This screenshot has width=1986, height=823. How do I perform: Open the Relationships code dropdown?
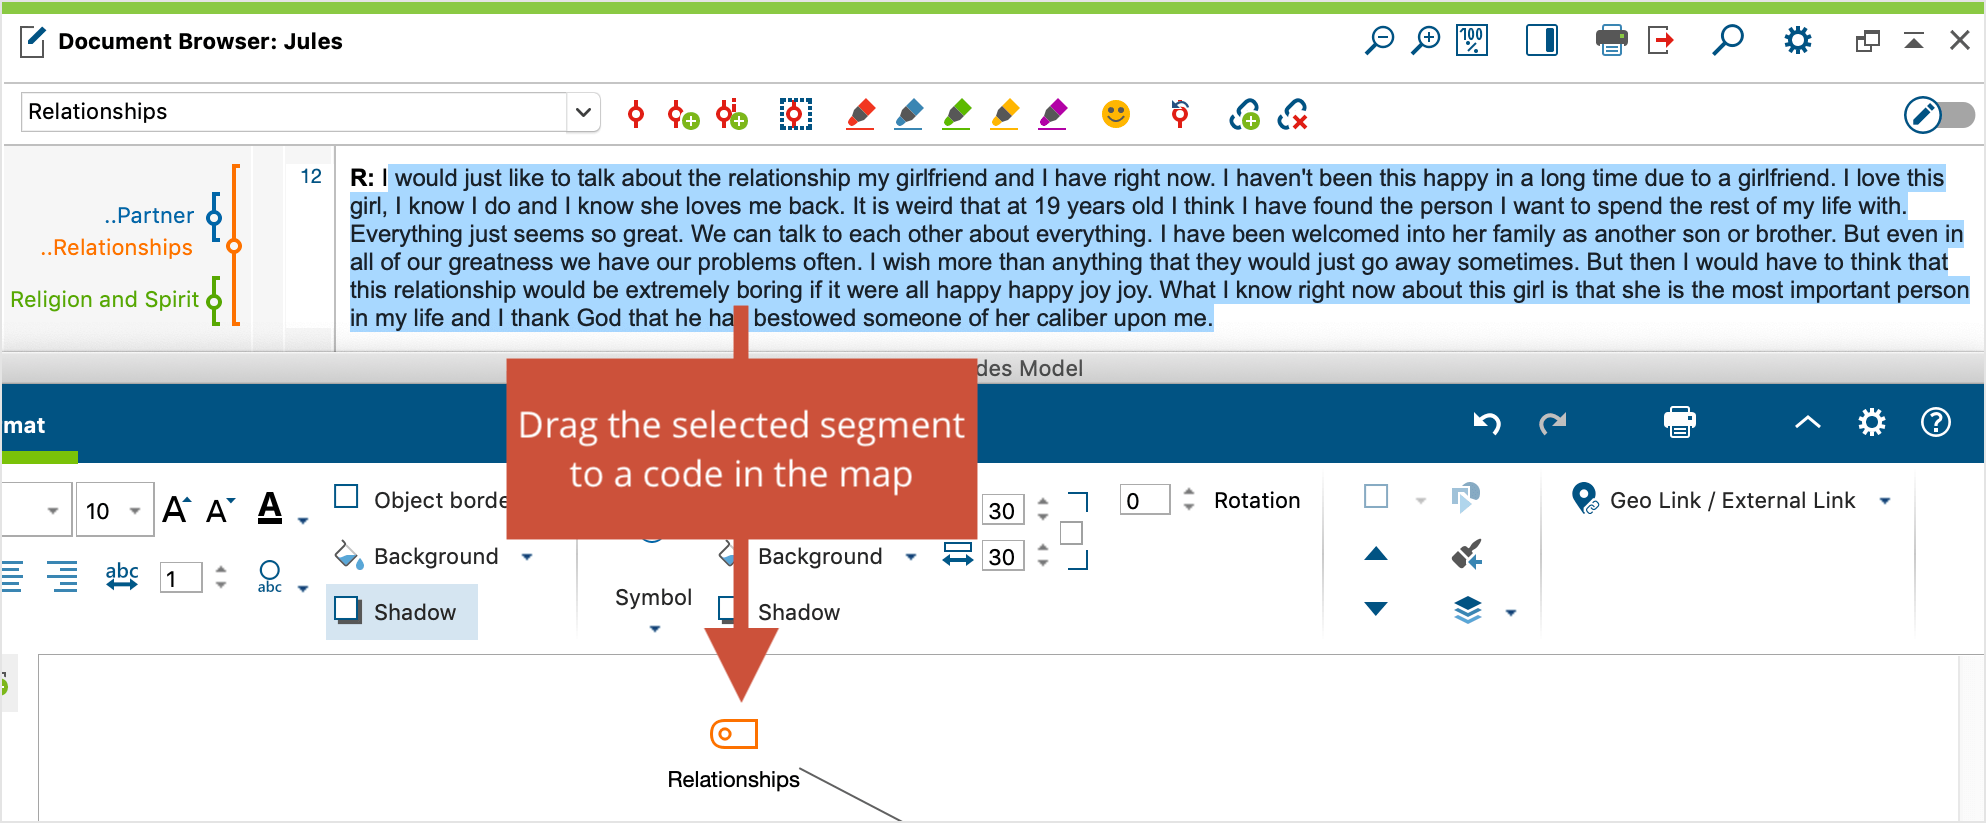(583, 112)
